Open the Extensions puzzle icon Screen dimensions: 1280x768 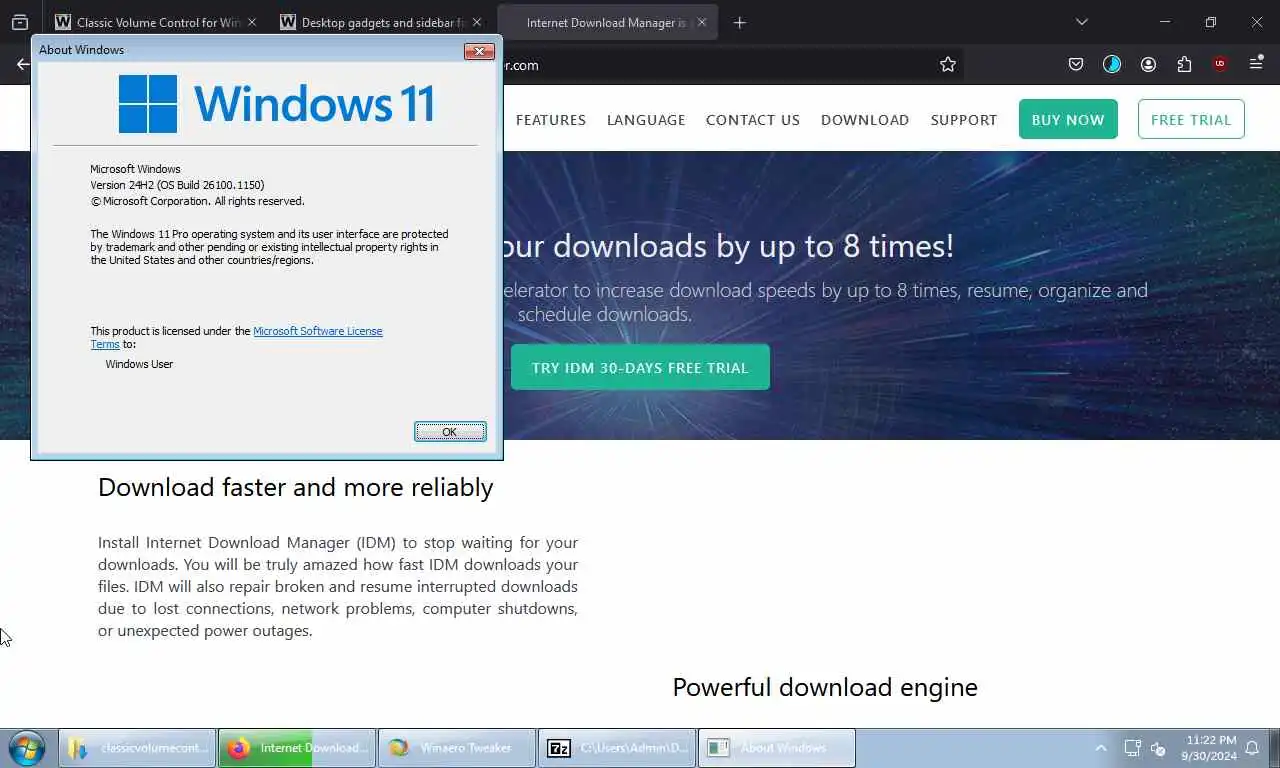coord(1184,64)
